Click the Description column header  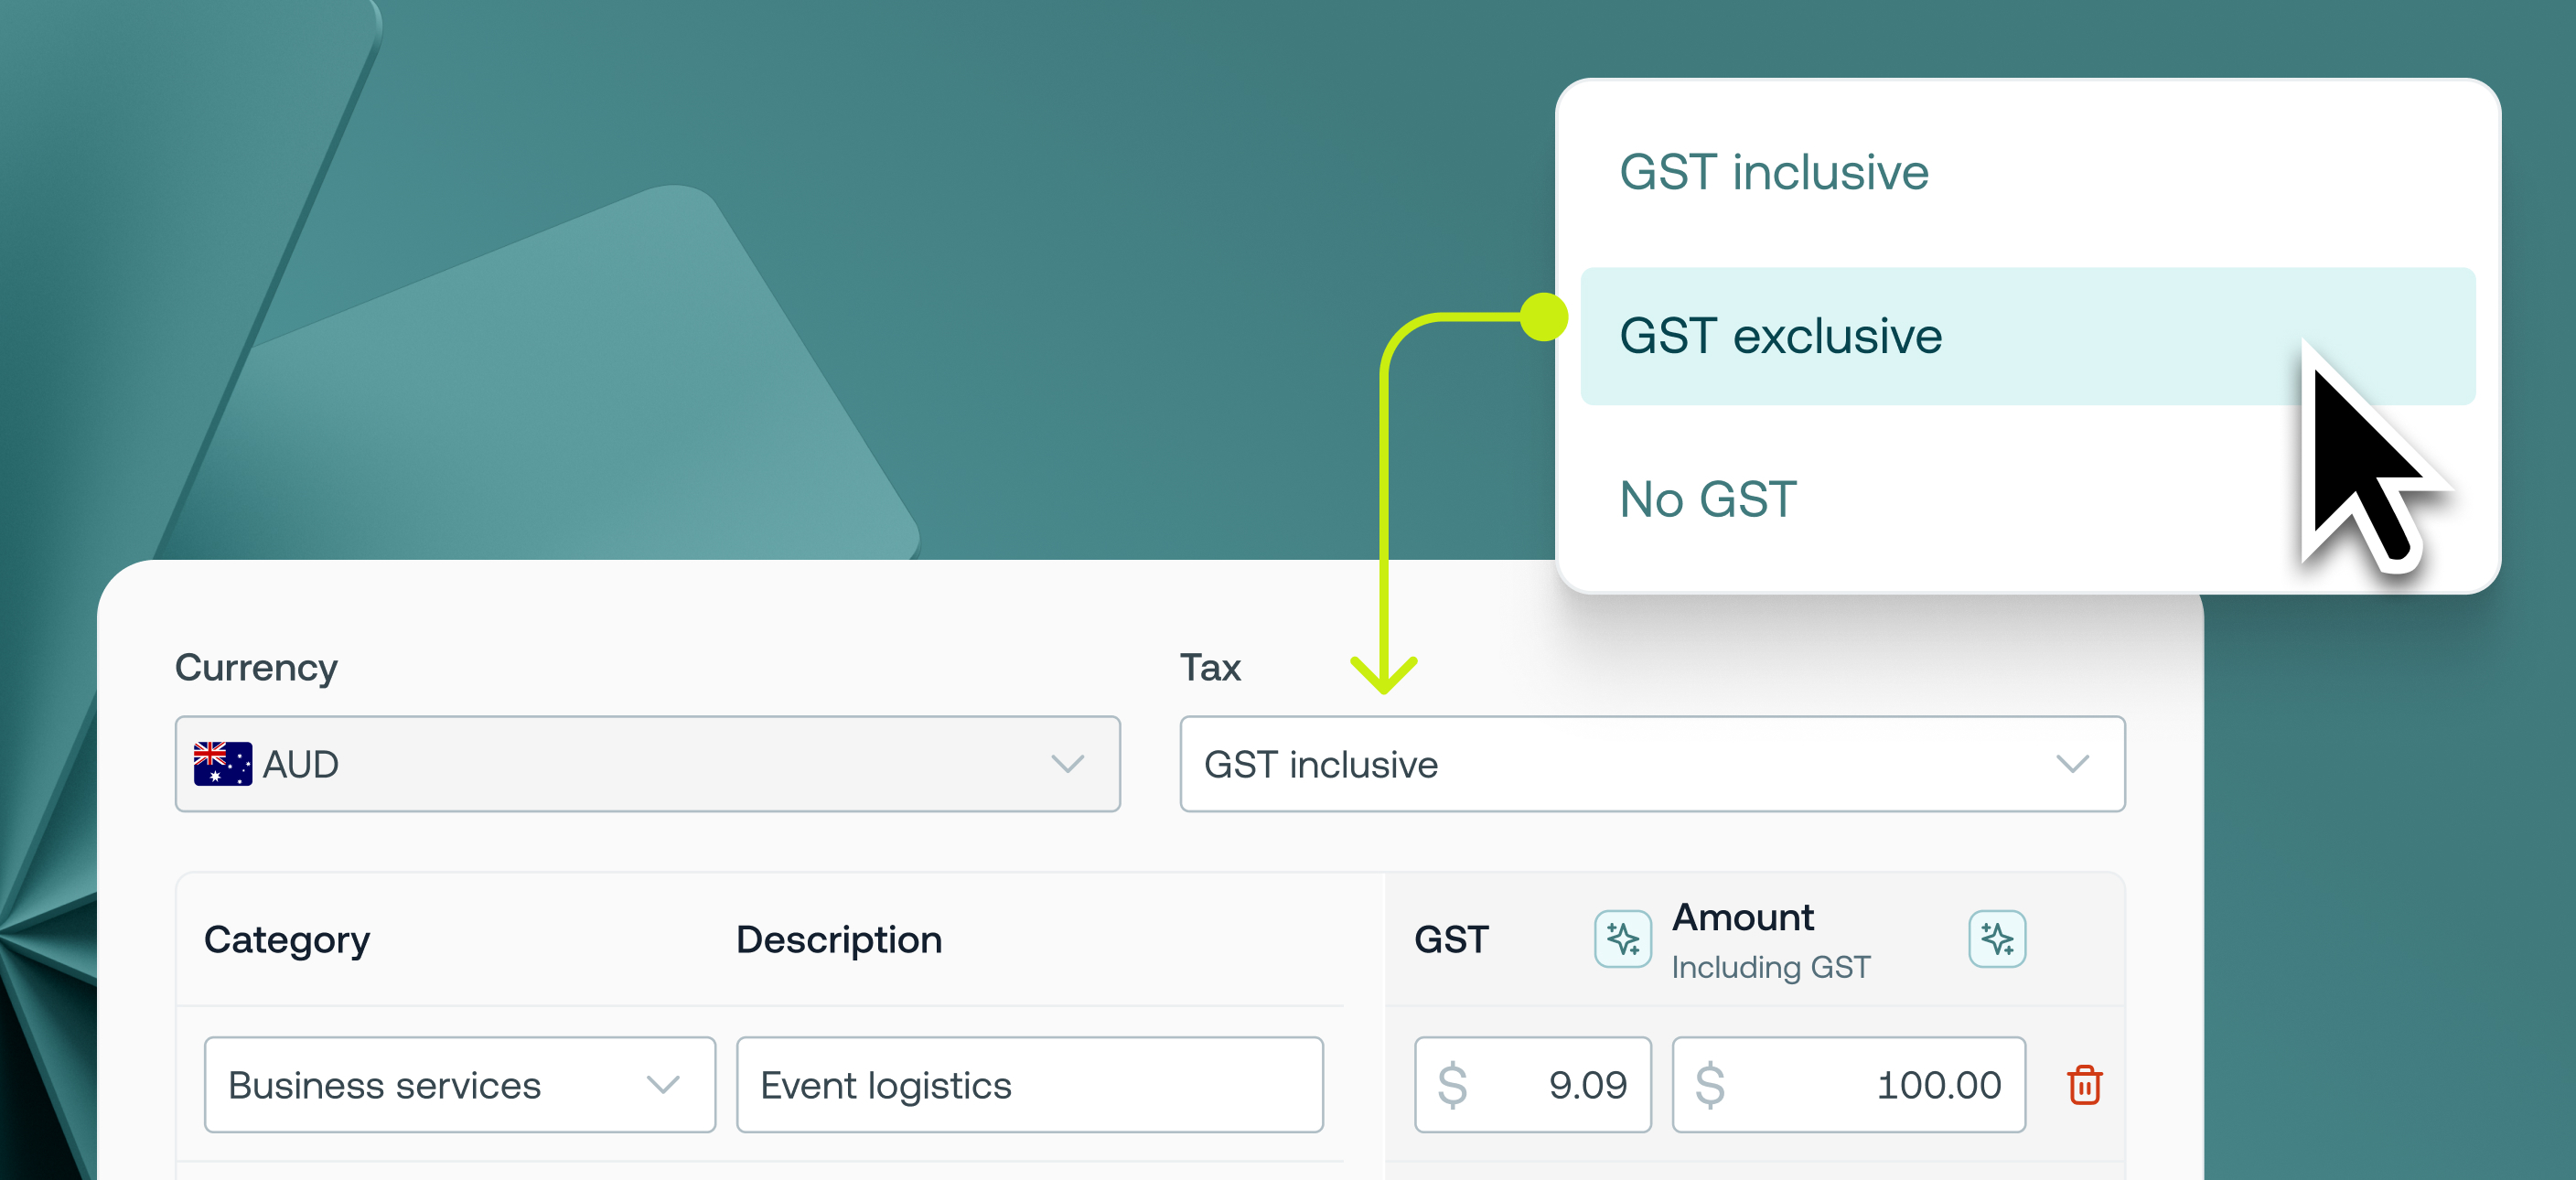[839, 940]
